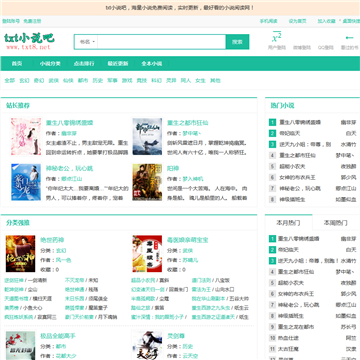
Task: Select the 仙侠 category filter
Action: click(x=68, y=80)
